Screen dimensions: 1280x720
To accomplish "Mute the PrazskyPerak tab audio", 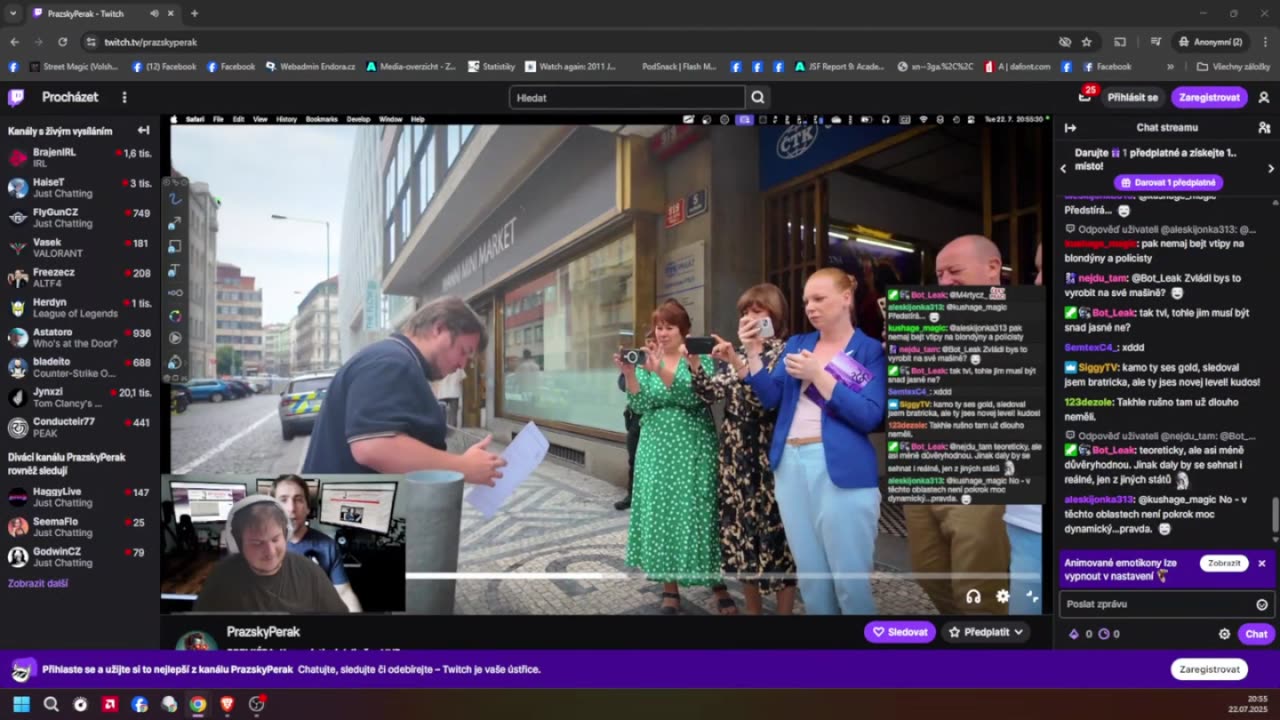I will pos(154,13).
